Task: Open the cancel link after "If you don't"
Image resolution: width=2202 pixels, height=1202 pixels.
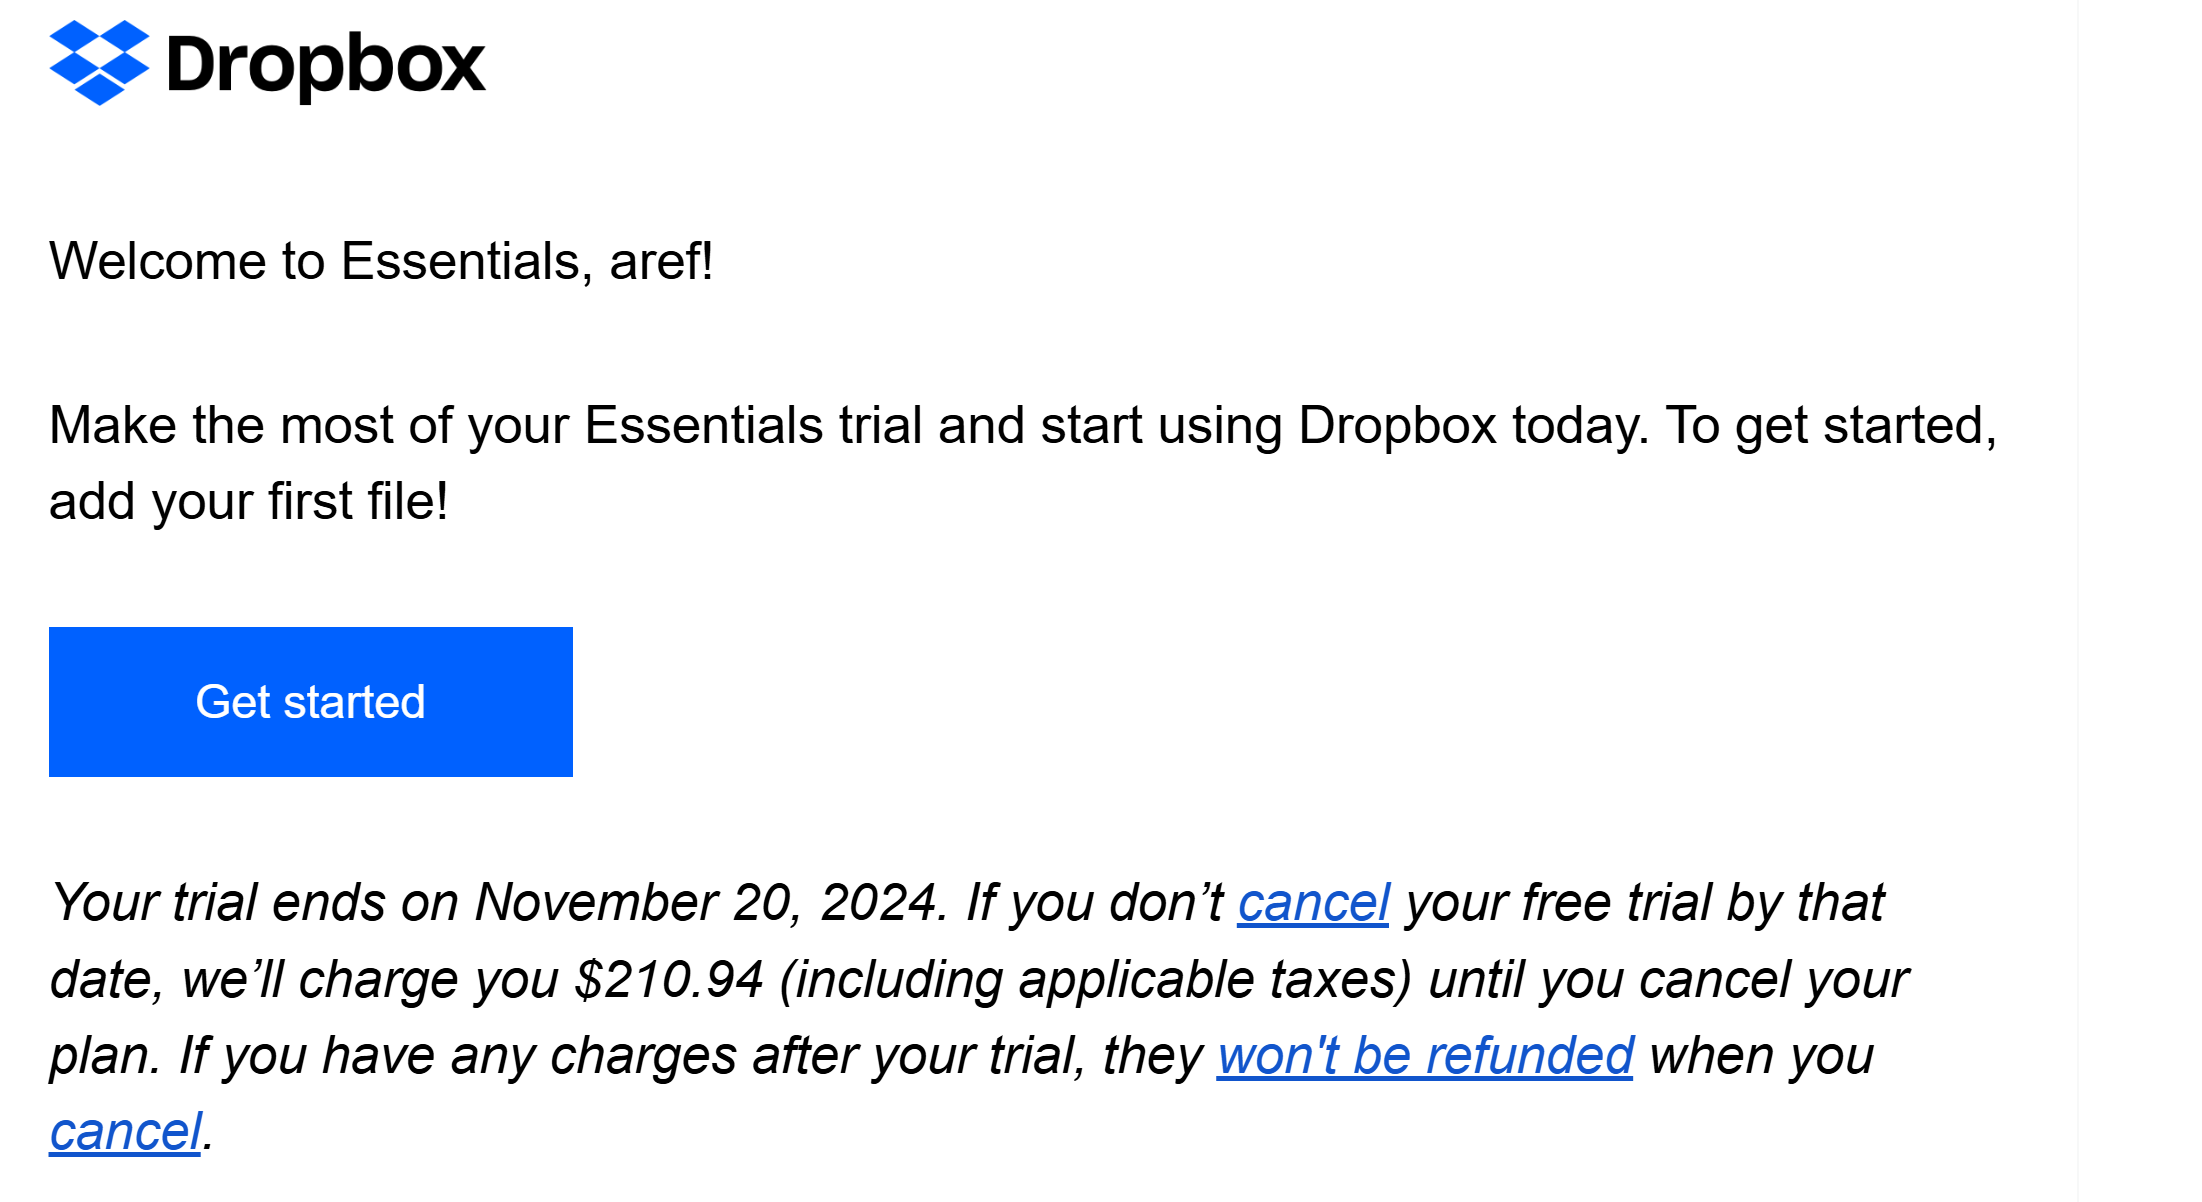Action: pos(1313,903)
